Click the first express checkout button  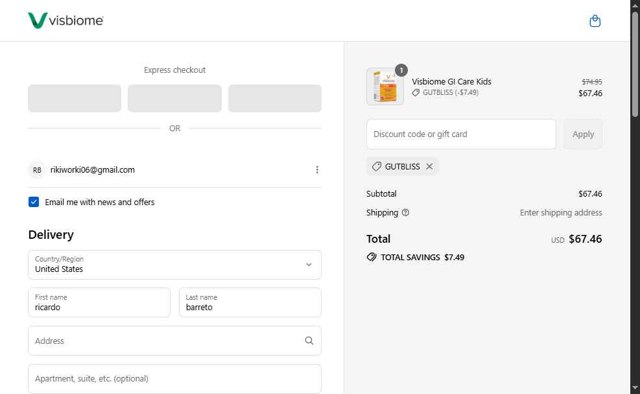(x=74, y=98)
